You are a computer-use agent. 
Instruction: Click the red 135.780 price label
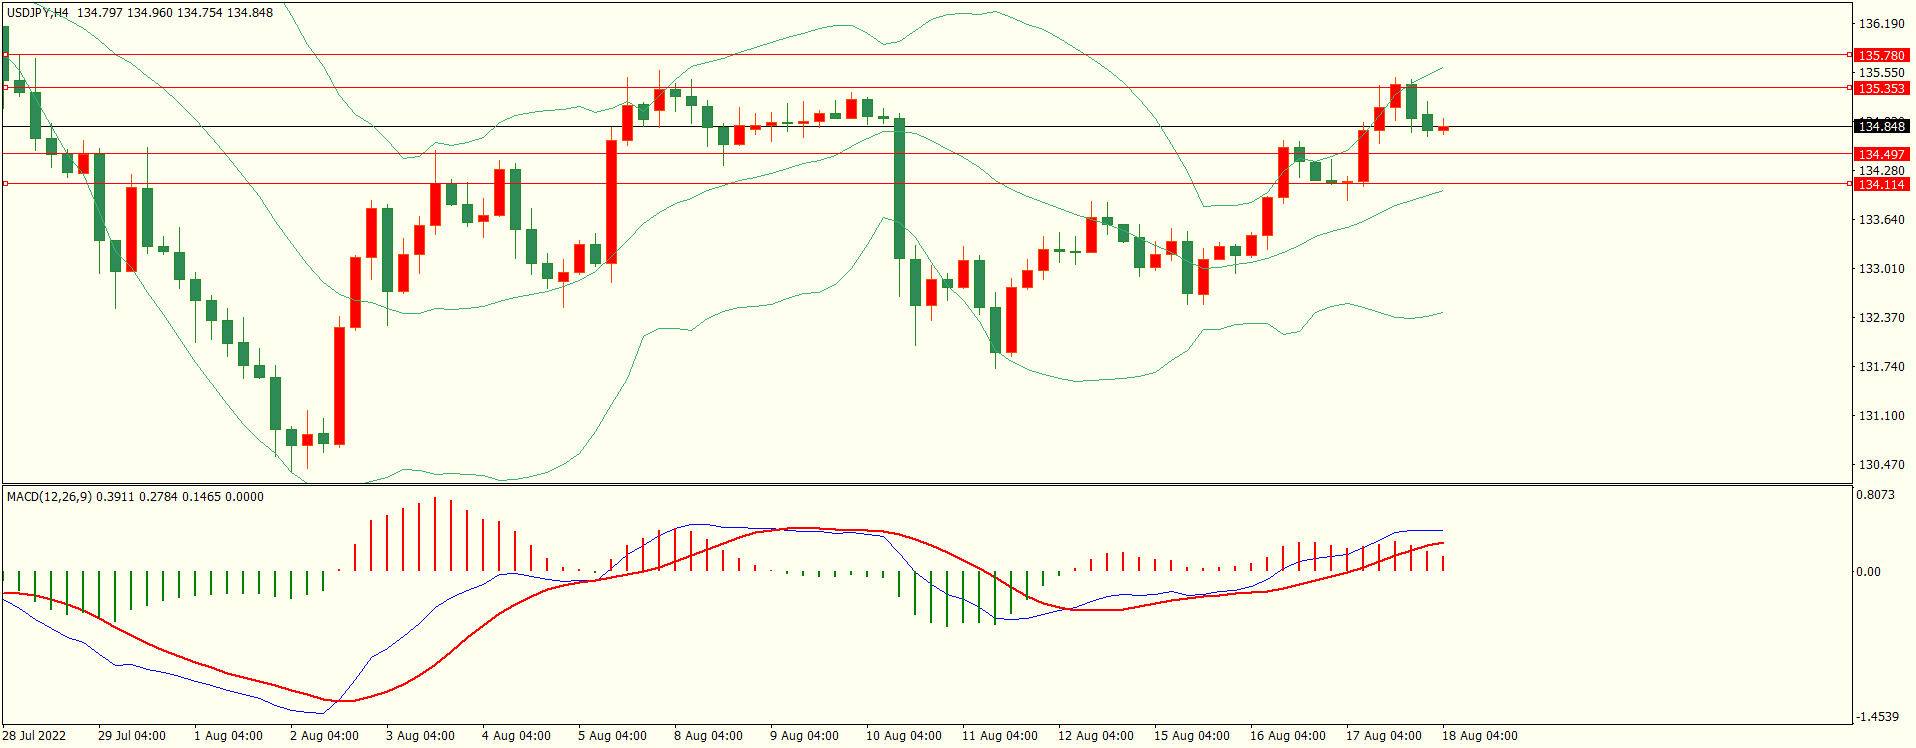[1881, 56]
